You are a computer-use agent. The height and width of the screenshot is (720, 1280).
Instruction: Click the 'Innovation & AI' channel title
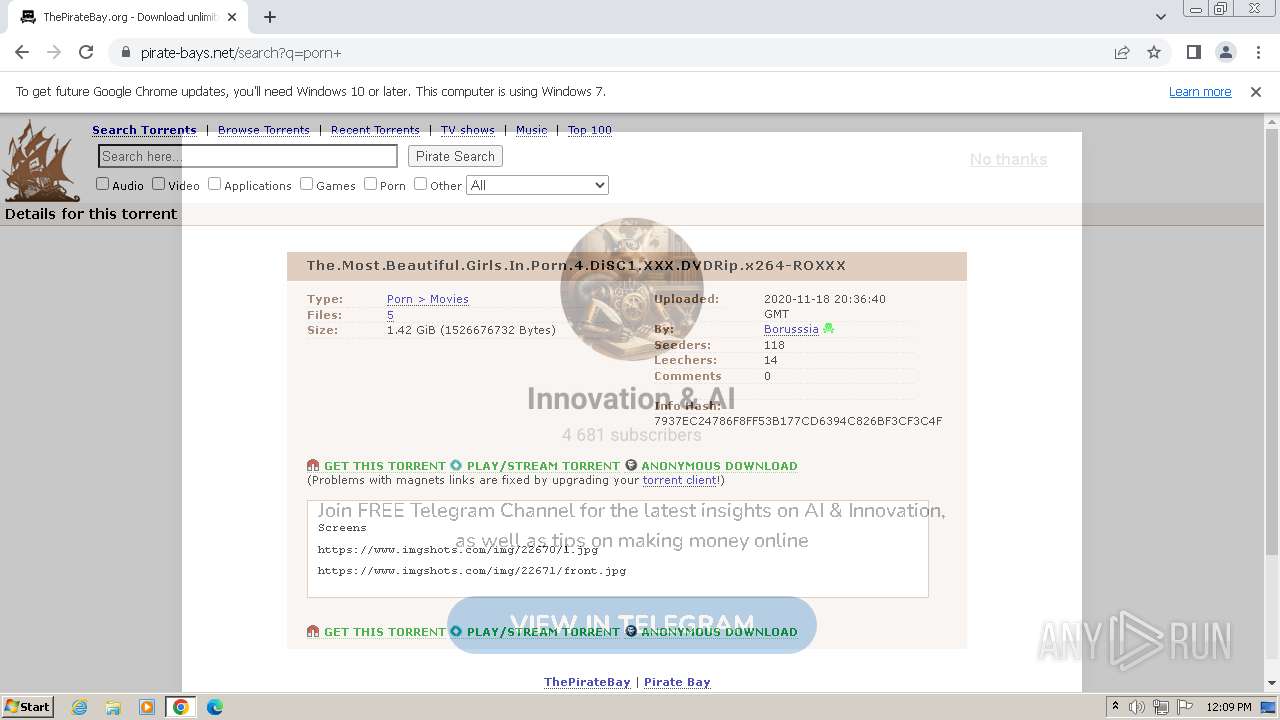pos(631,399)
